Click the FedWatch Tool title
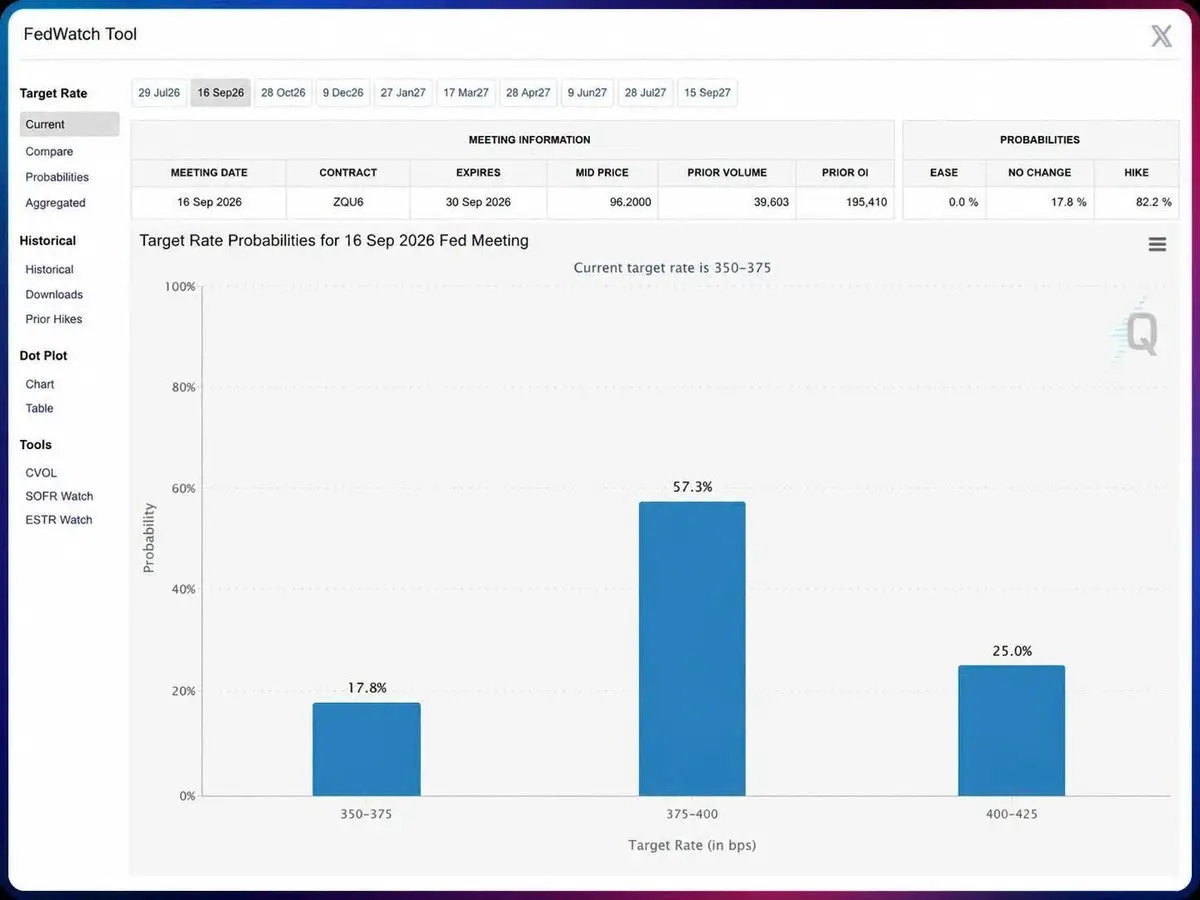Image resolution: width=1200 pixels, height=900 pixels. 80,34
